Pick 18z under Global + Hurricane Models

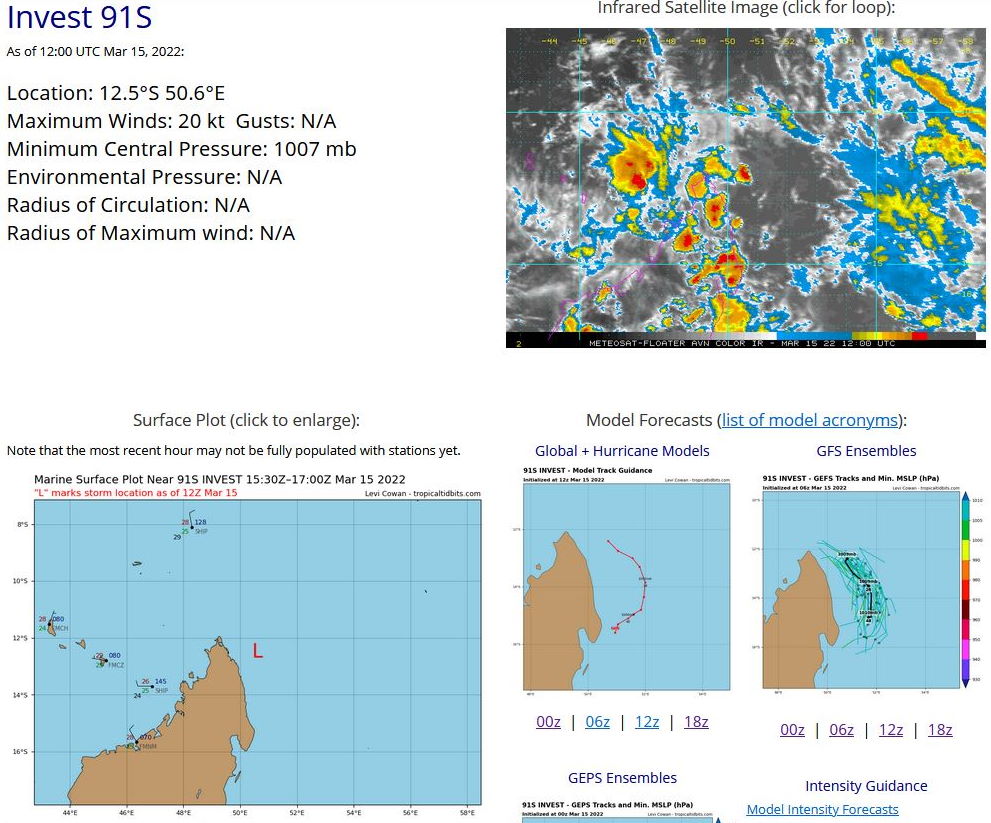(x=696, y=722)
